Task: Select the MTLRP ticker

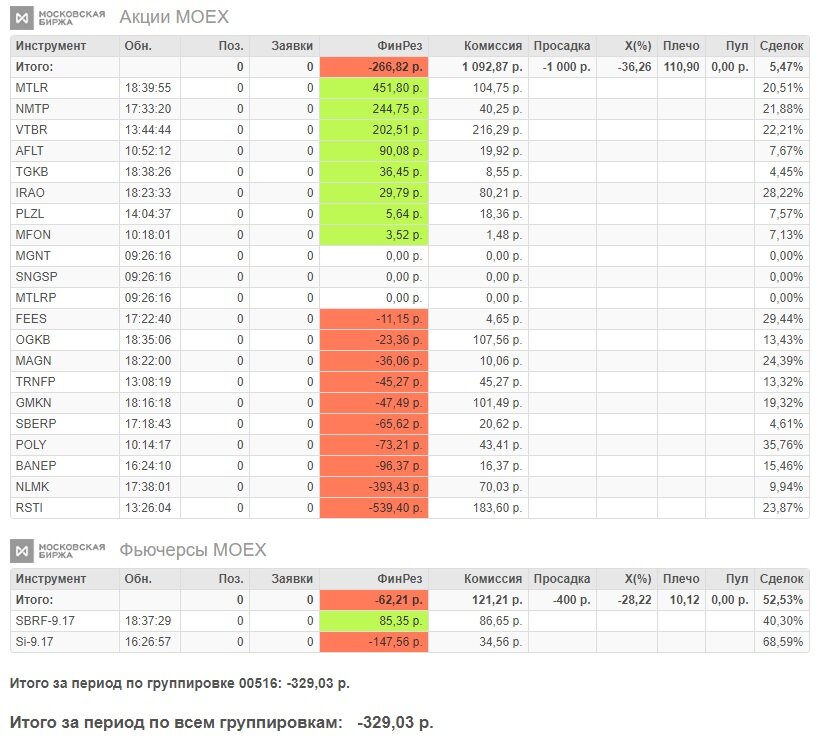Action: 36,297
